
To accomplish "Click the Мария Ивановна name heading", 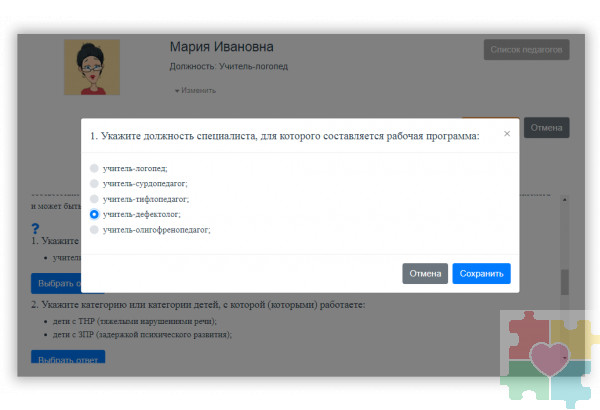I will [x=221, y=47].
